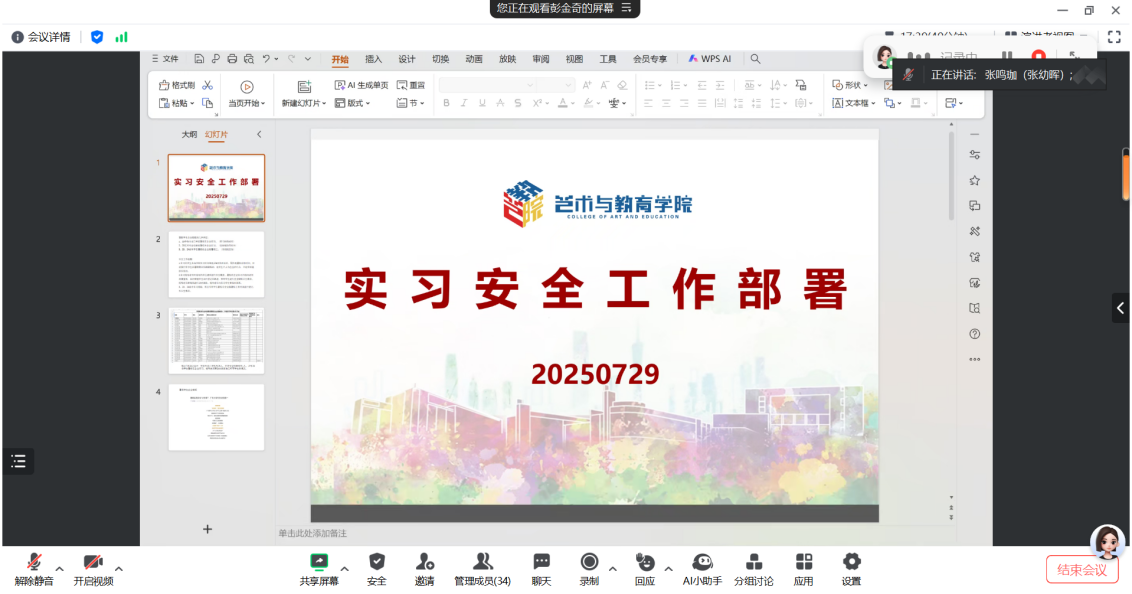Screen dimensions: 1132x594
Task: Unmute microphone with 解除静音
Action: (x=34, y=563)
